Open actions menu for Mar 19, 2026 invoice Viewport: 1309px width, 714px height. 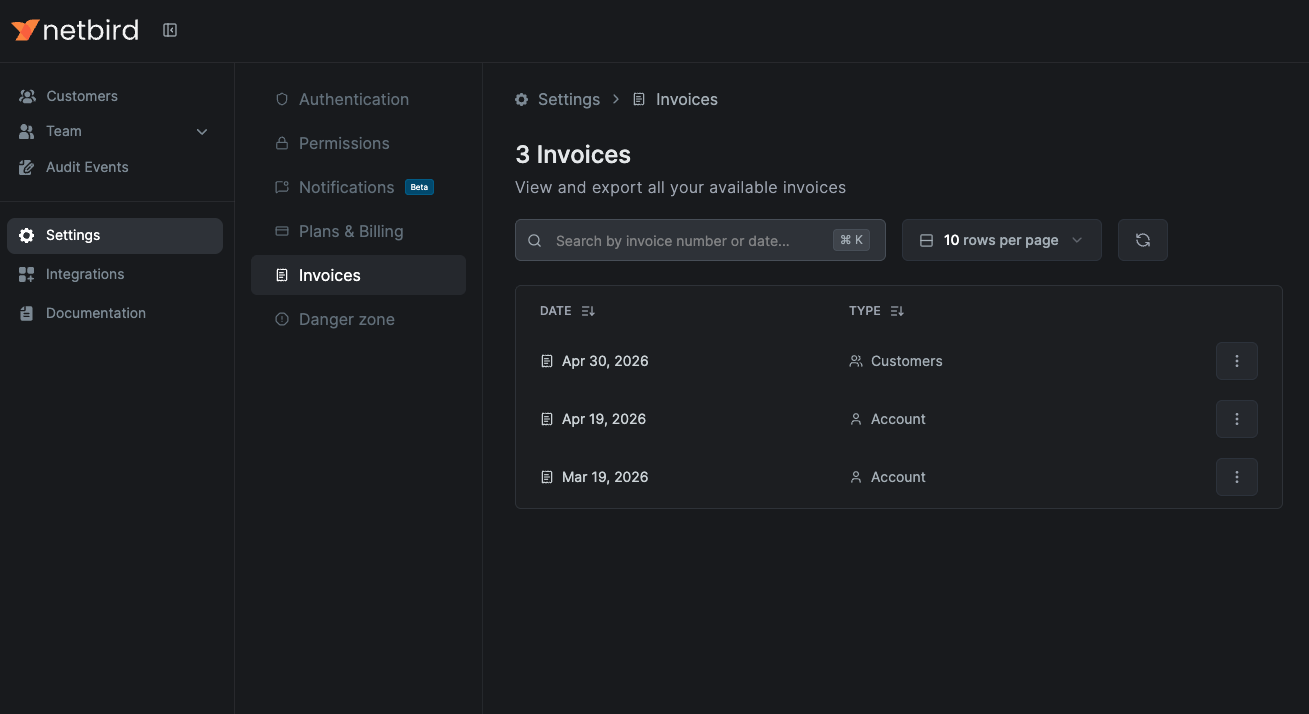click(1237, 477)
